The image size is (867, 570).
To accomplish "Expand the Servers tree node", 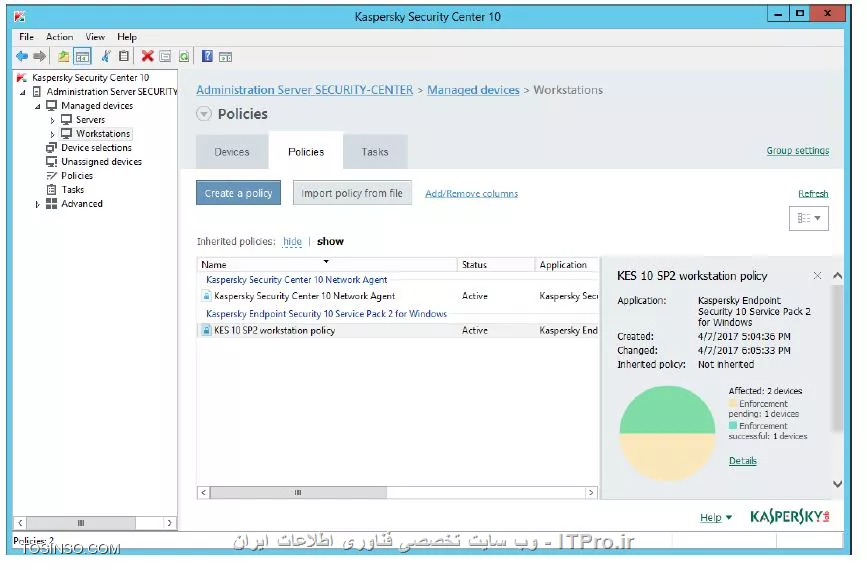I will click(53, 120).
